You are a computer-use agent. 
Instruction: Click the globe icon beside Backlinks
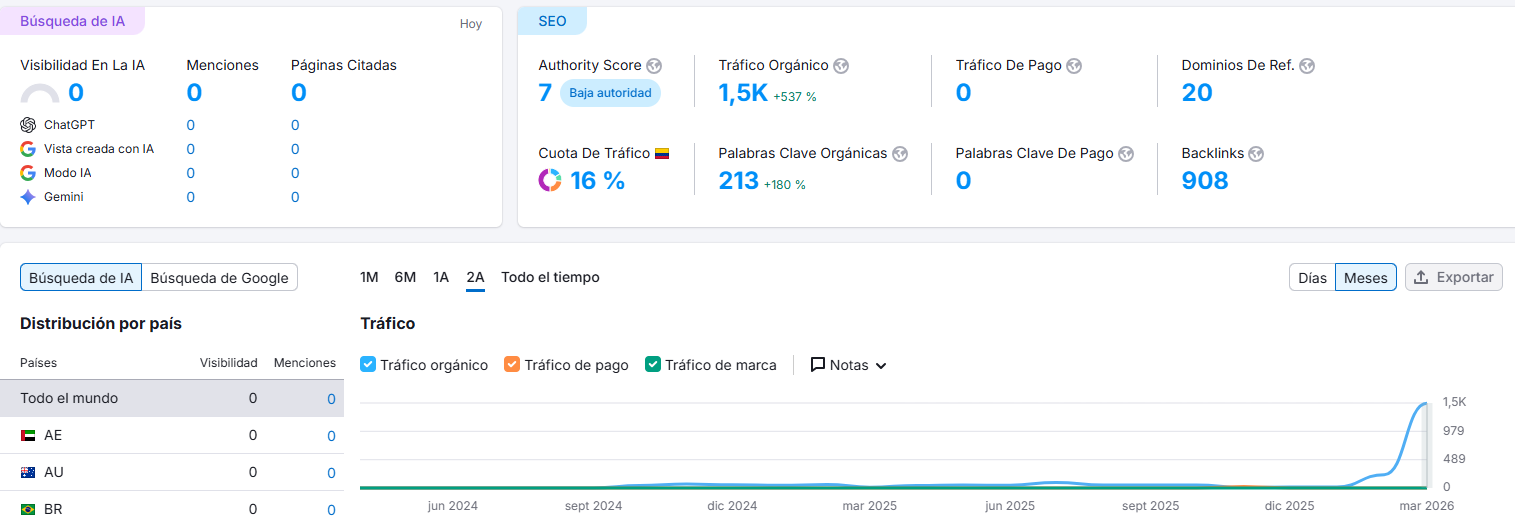coord(1256,153)
